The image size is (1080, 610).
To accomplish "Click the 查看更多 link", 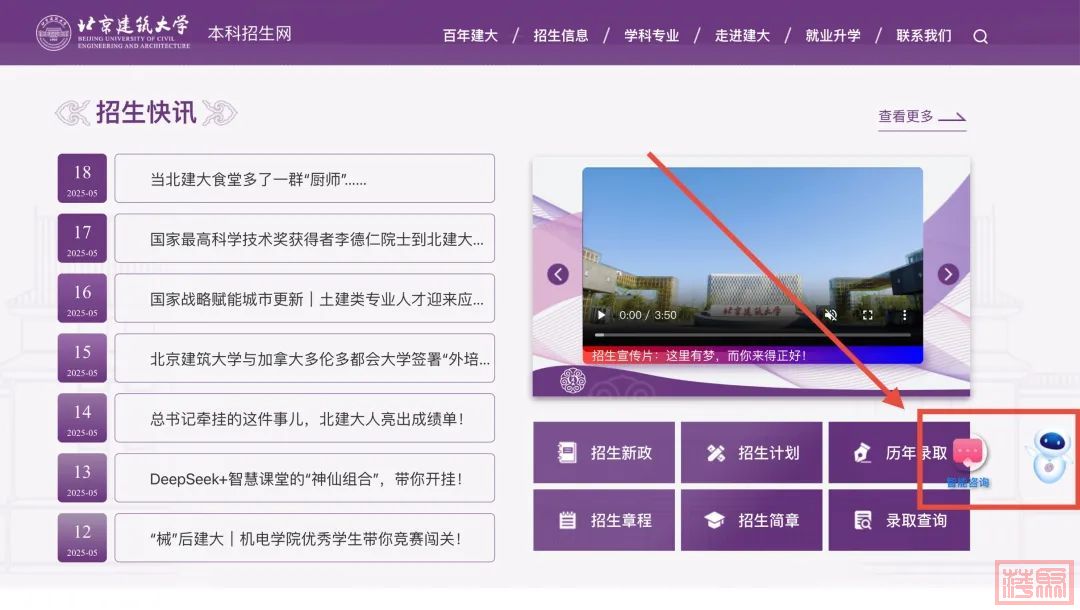I will point(921,117).
